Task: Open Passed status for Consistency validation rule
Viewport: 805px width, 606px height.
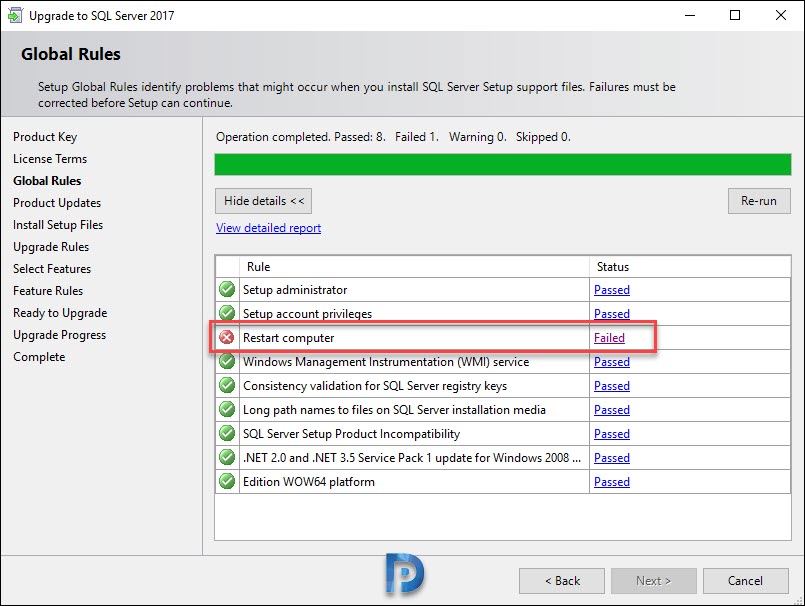Action: (611, 386)
